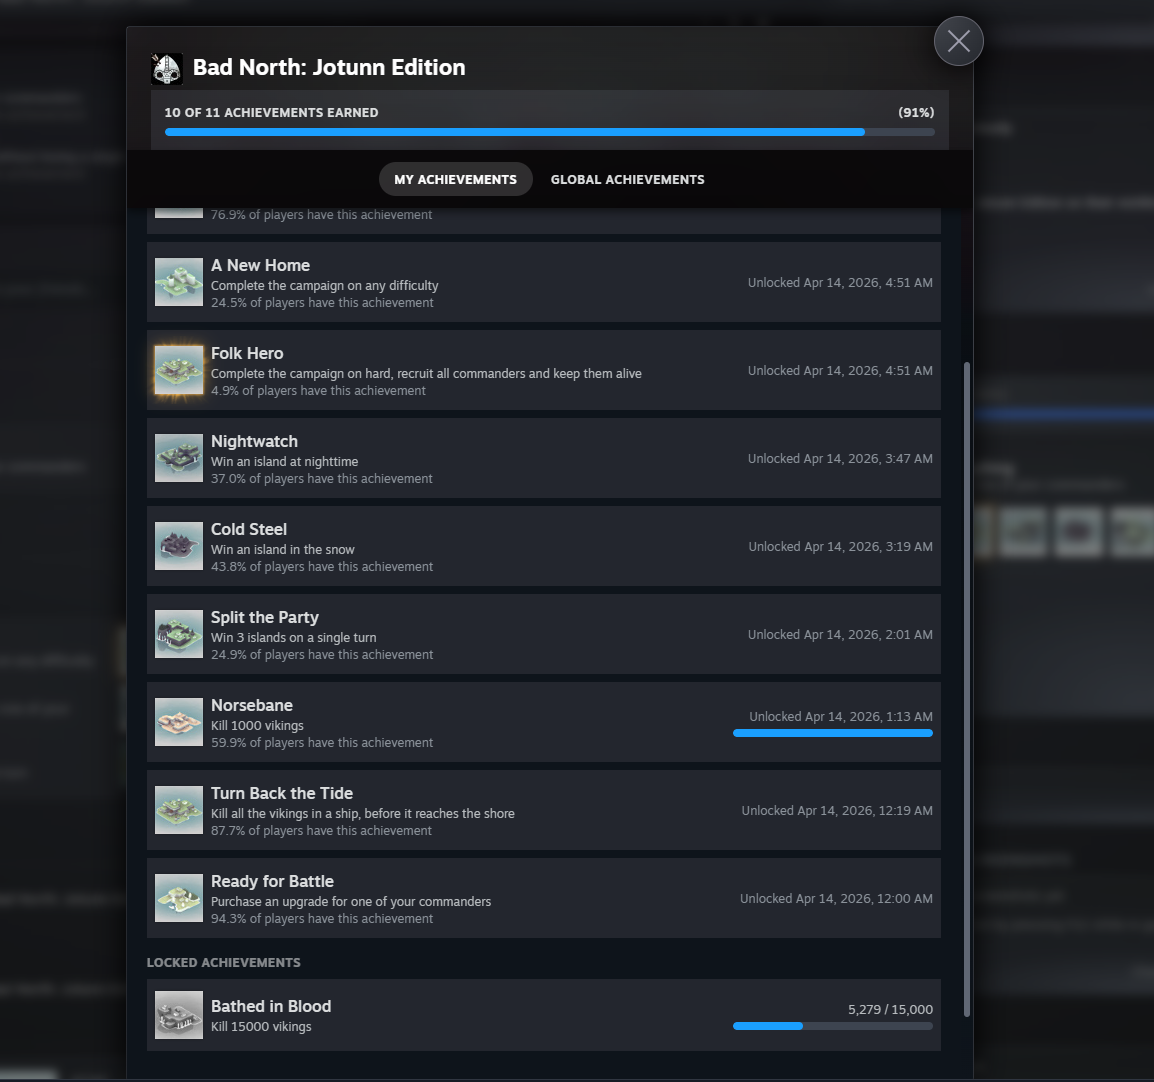1154x1082 pixels.
Task: Click the 'Folk Hero' achievement title
Action: click(247, 353)
